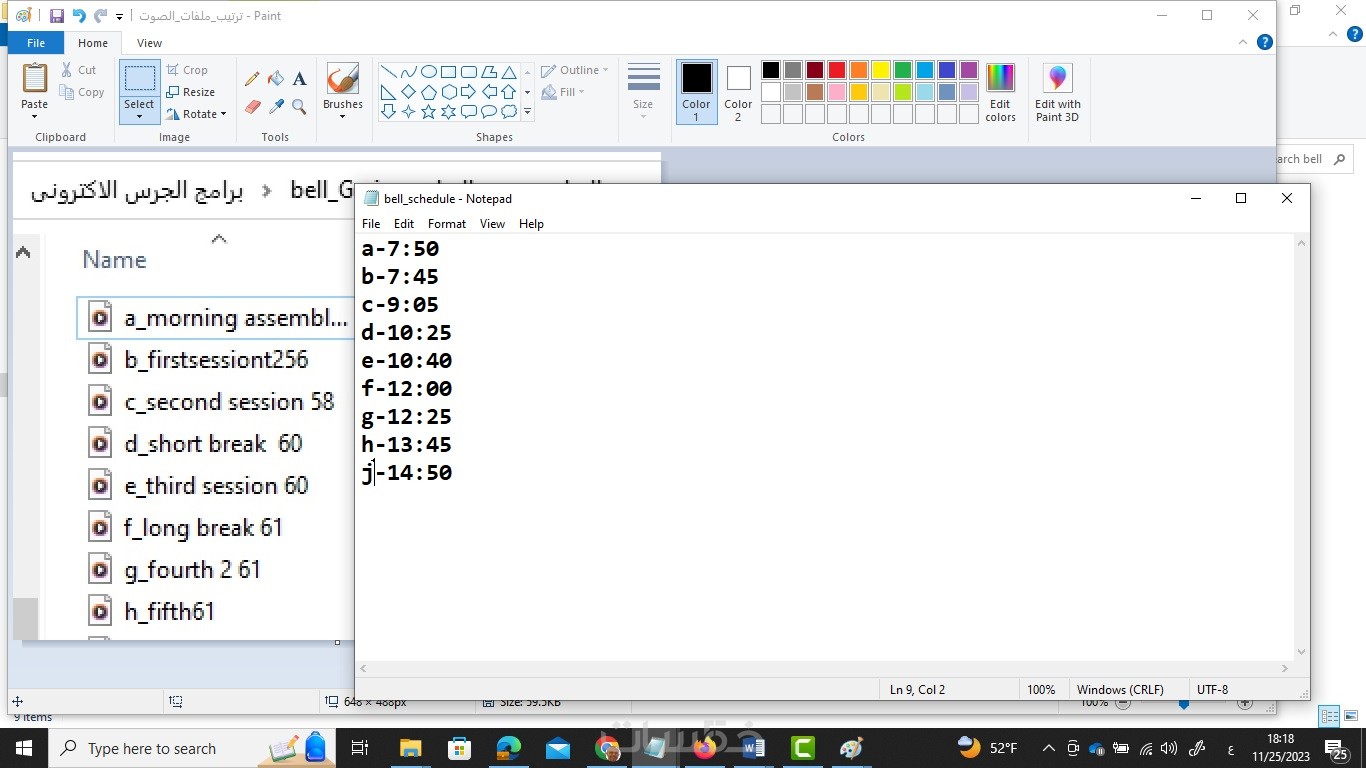This screenshot has height=768, width=1366.
Task: Collapse the Paint ribbon with the chevron
Action: pyautogui.click(x=1244, y=43)
